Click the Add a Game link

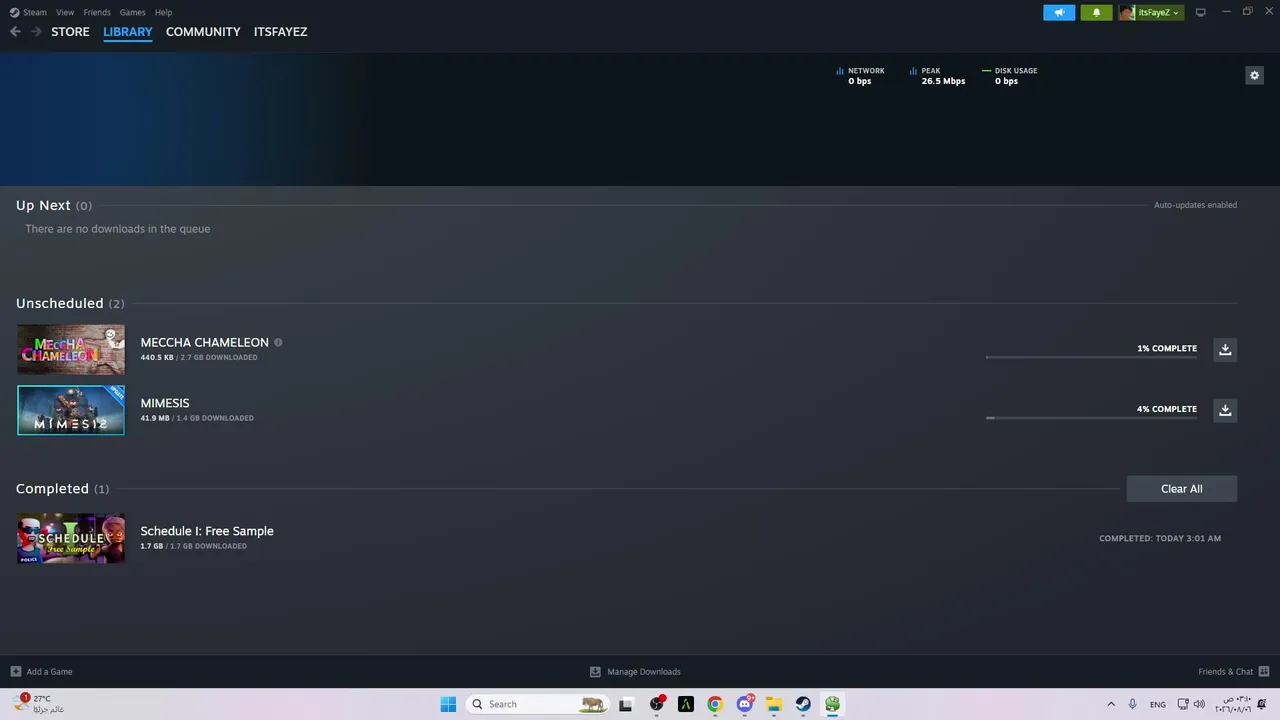click(49, 672)
